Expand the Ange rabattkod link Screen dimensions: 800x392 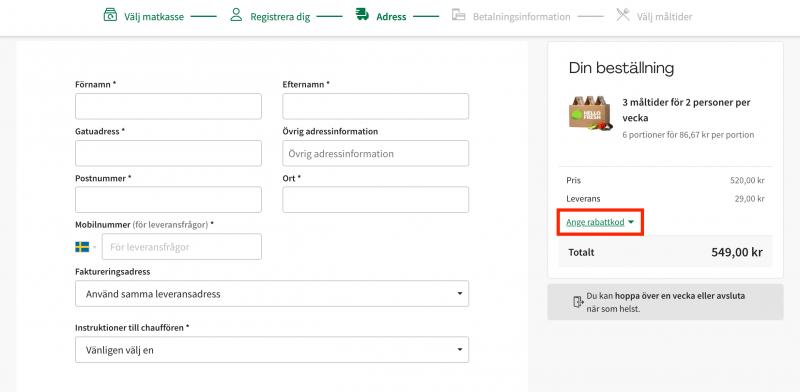[x=600, y=222]
